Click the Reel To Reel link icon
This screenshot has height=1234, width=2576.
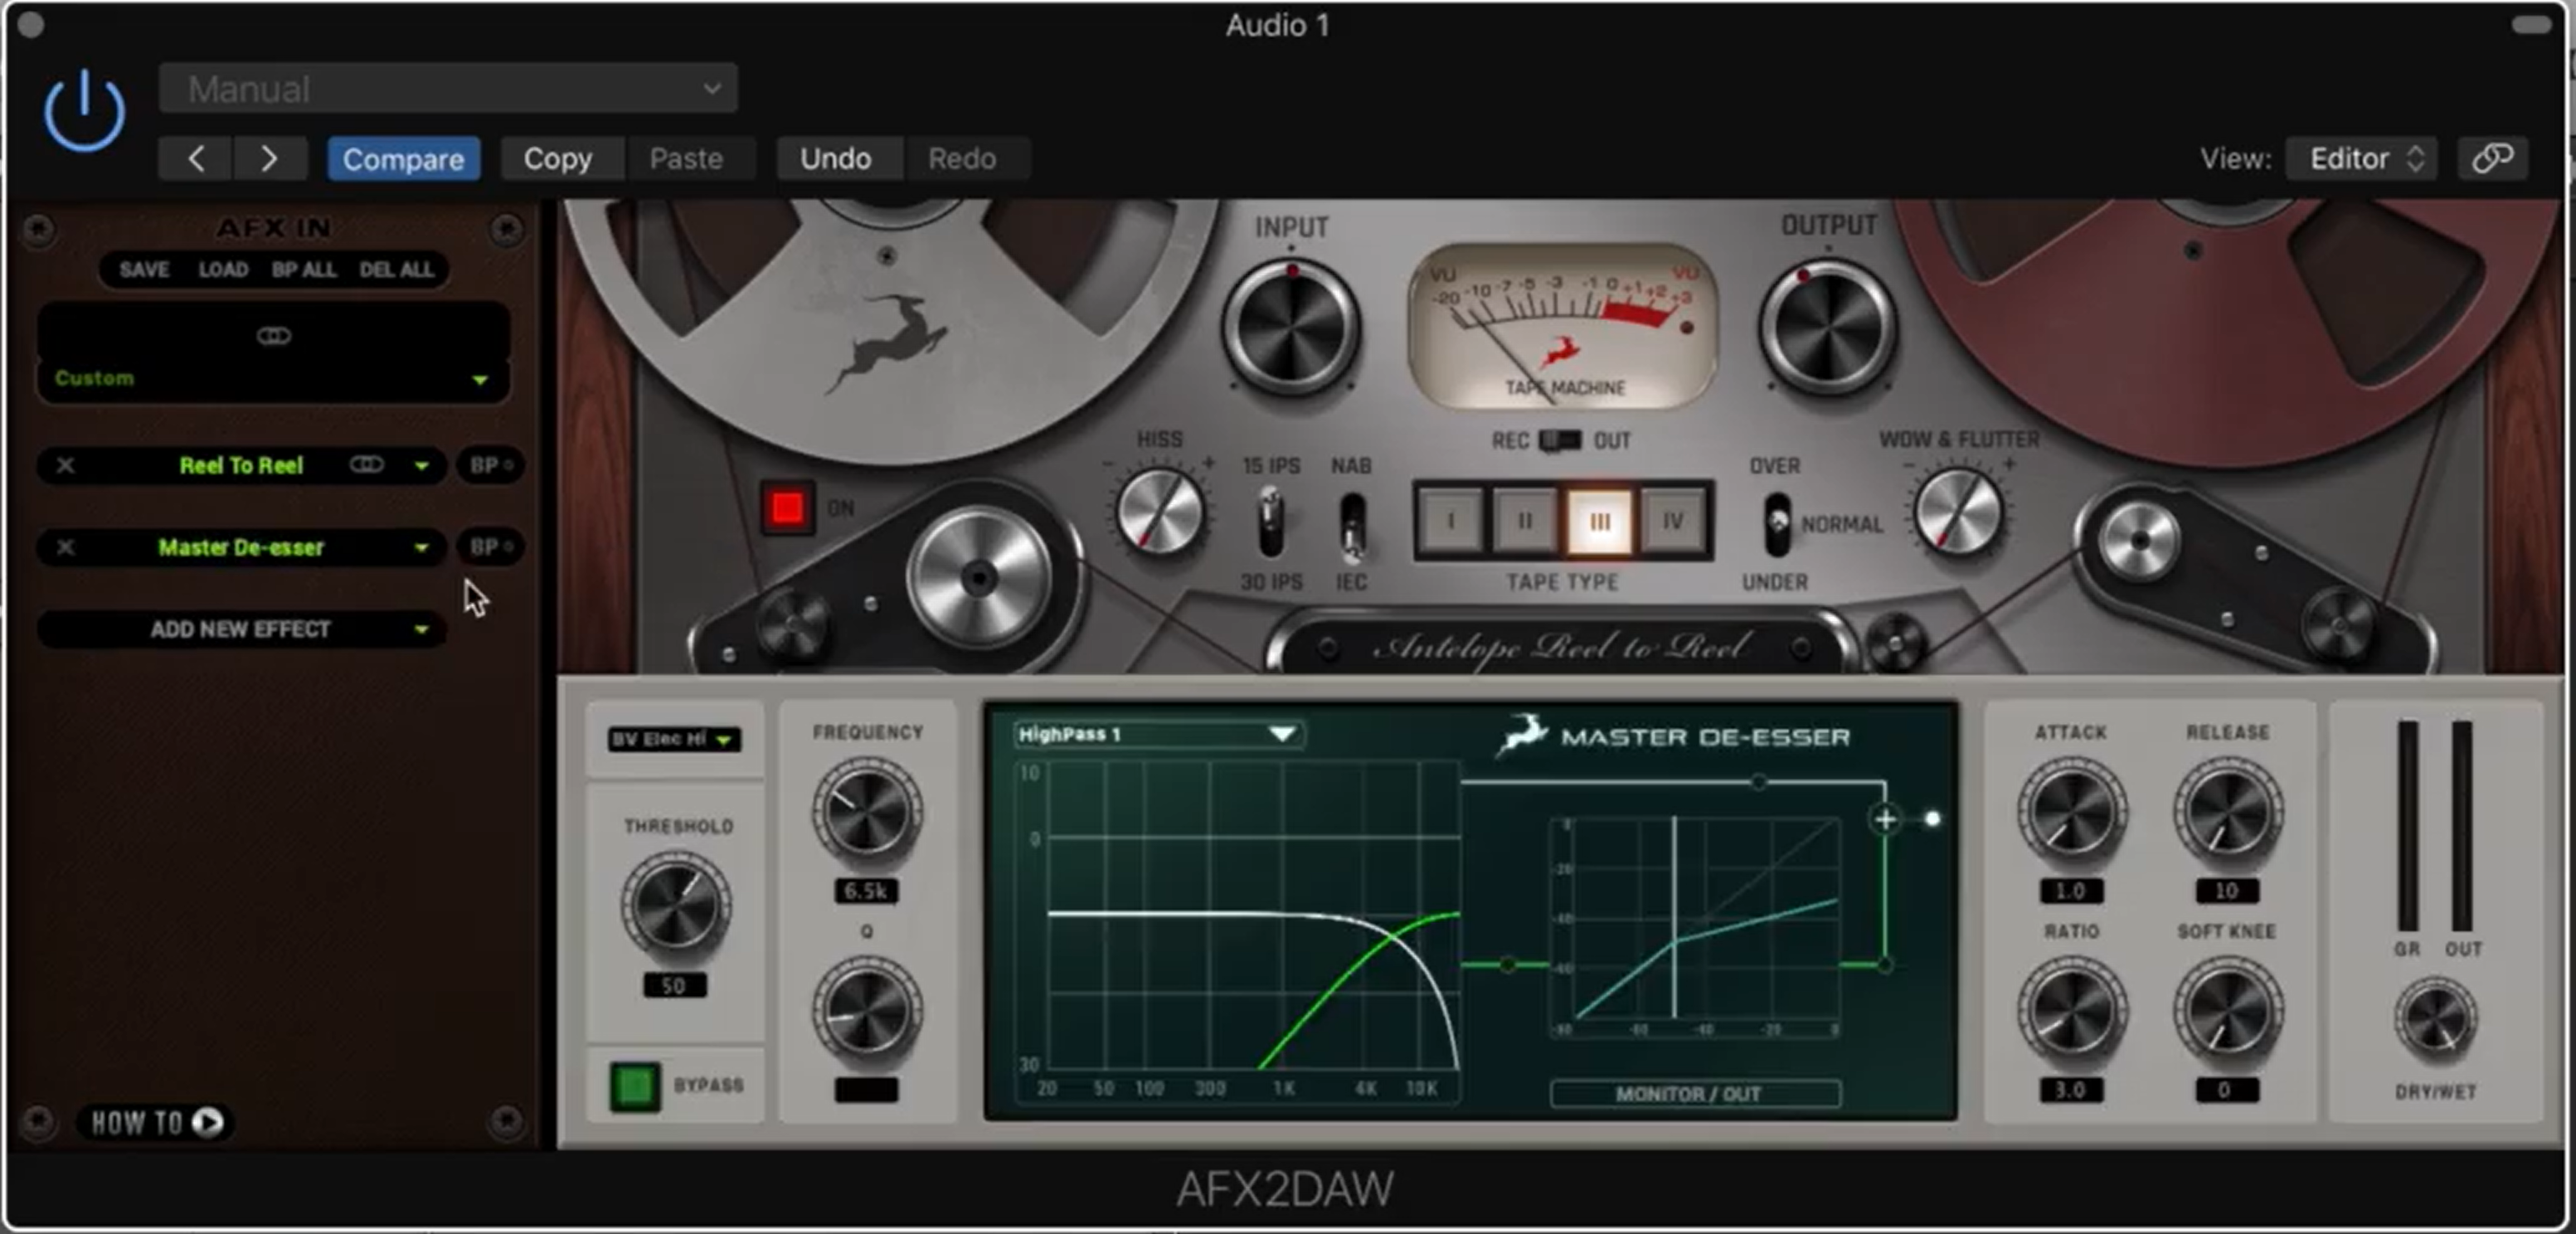(366, 464)
